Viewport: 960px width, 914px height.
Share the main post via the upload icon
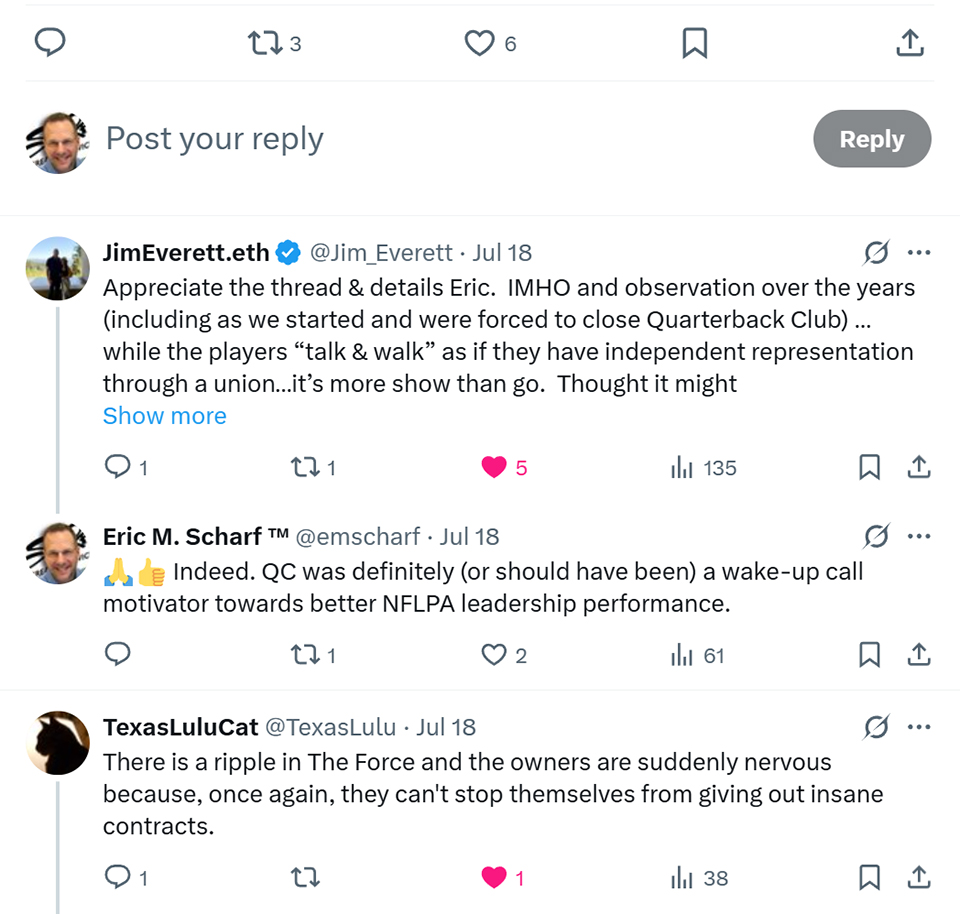pyautogui.click(x=909, y=43)
